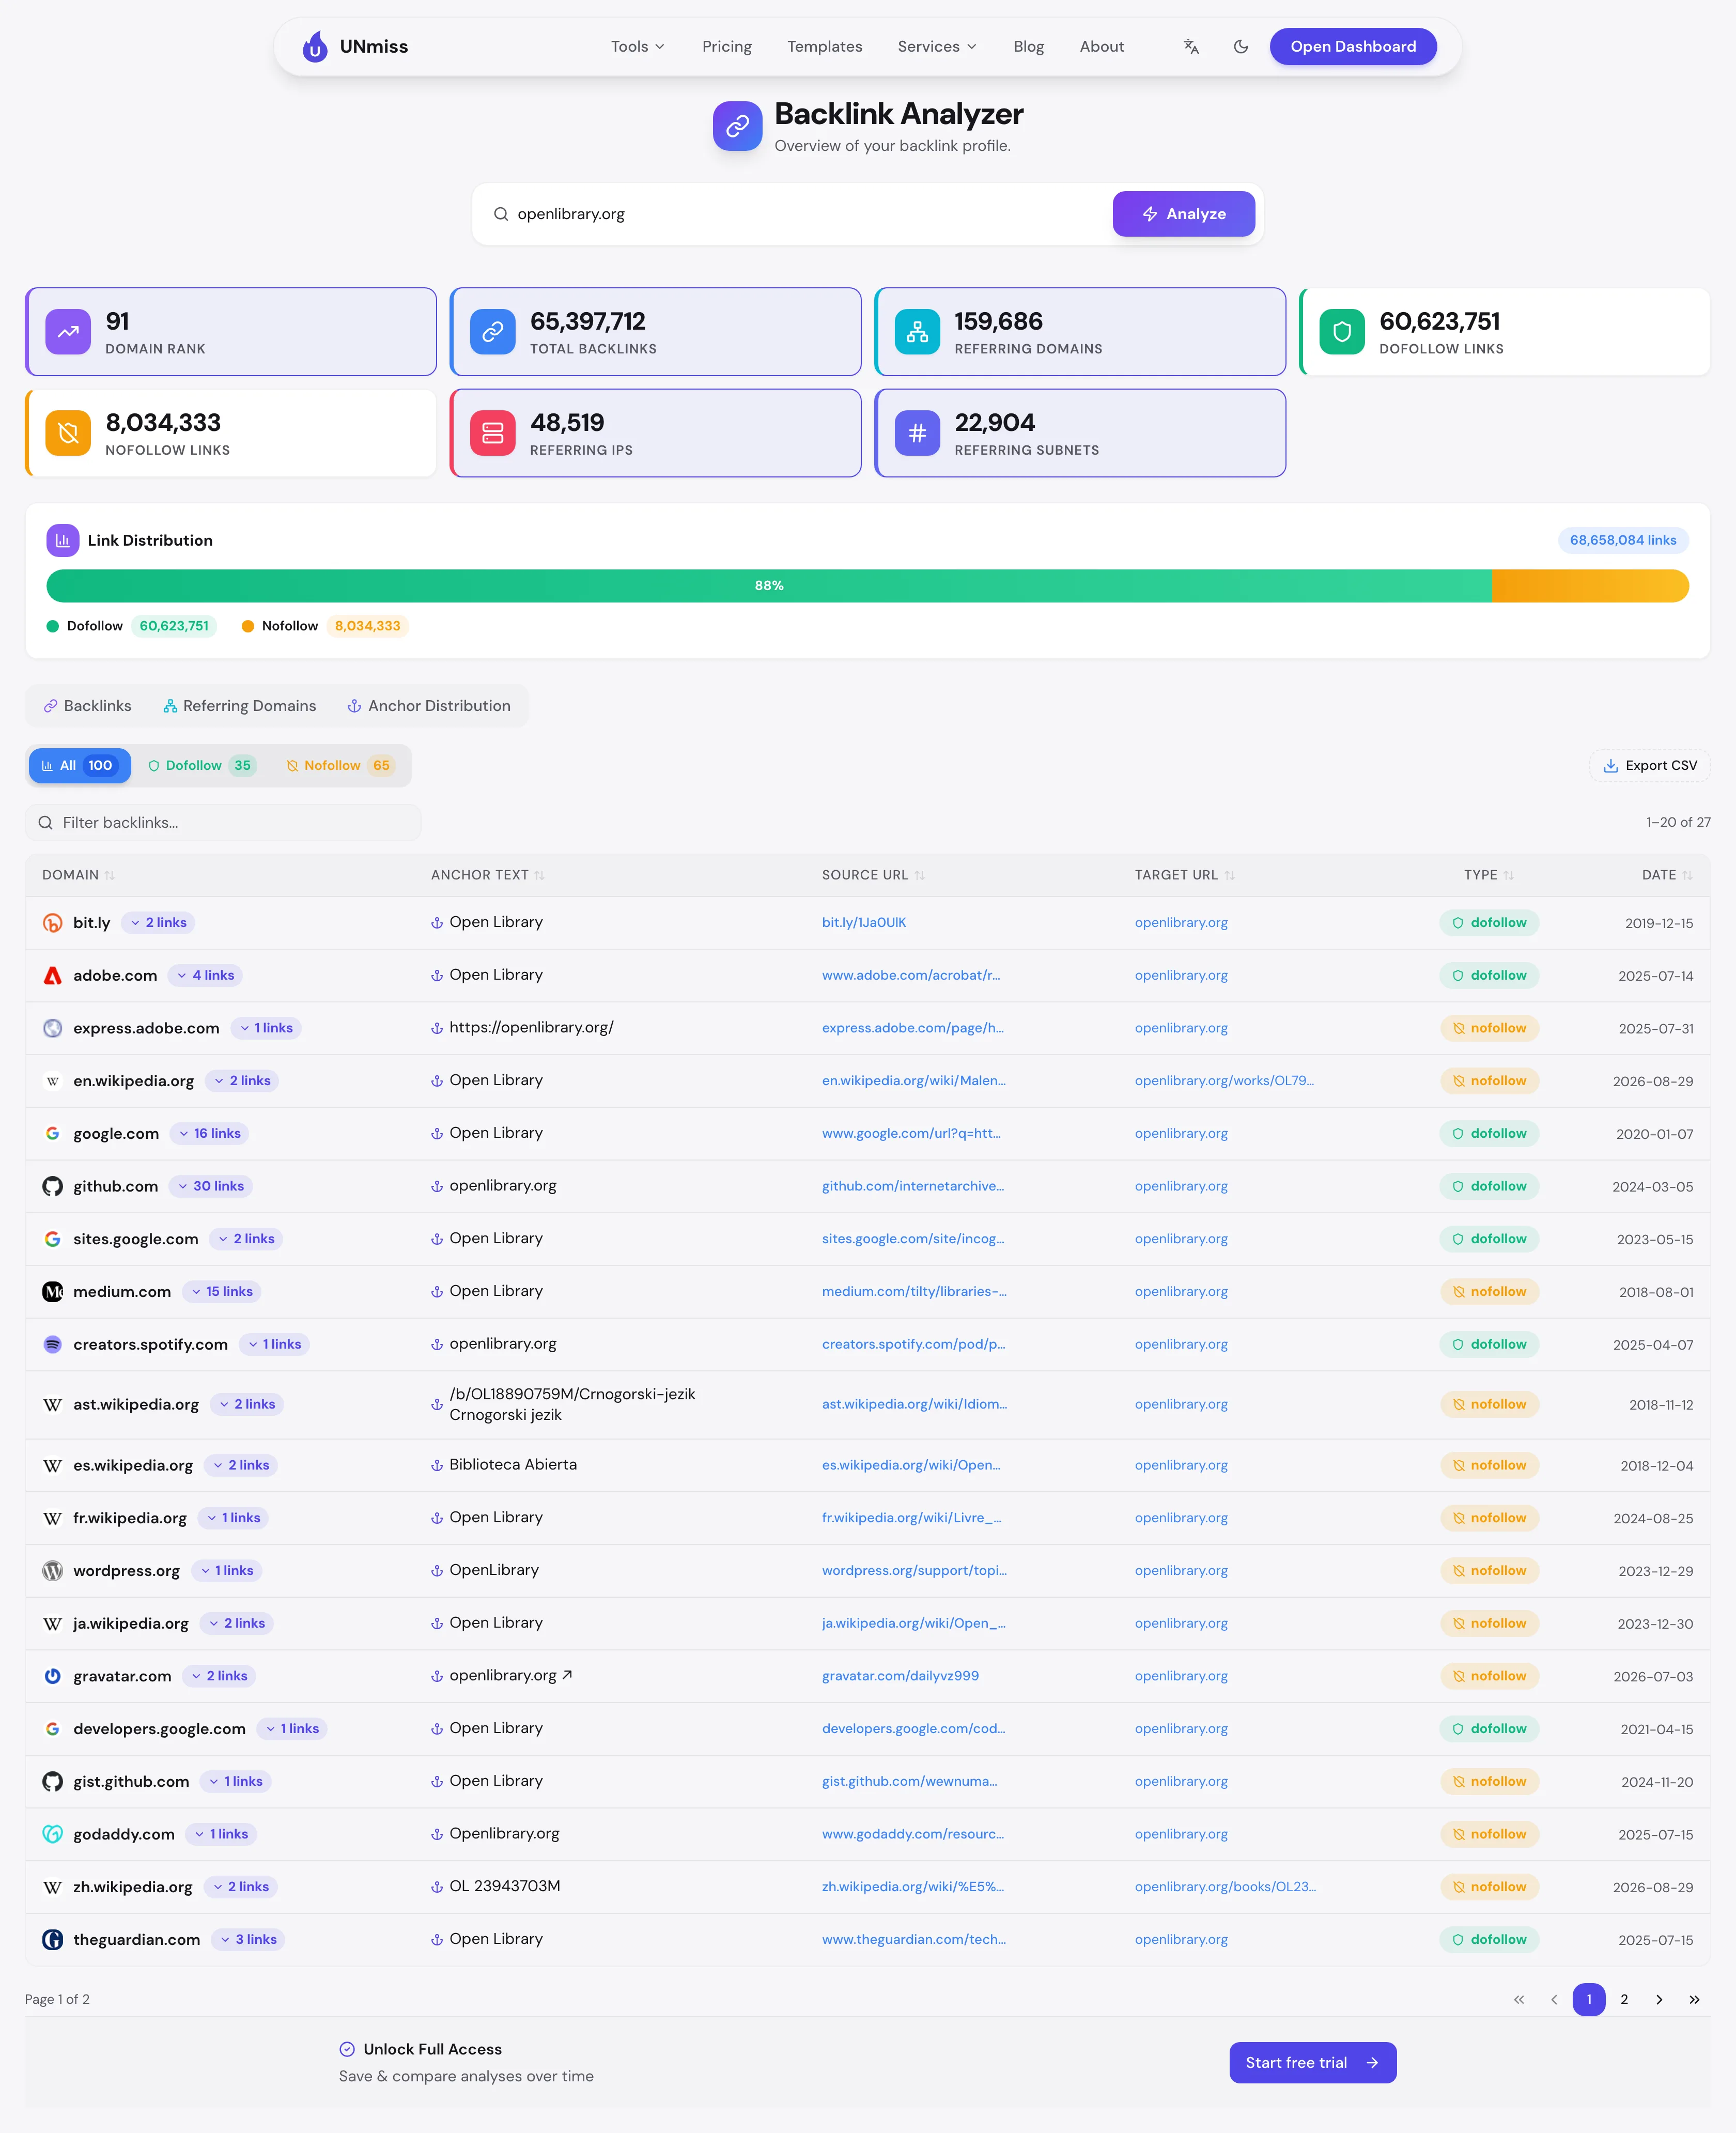This screenshot has width=1736, height=2133.
Task: Click the Unlock Full Access check icon
Action: pos(347,2049)
